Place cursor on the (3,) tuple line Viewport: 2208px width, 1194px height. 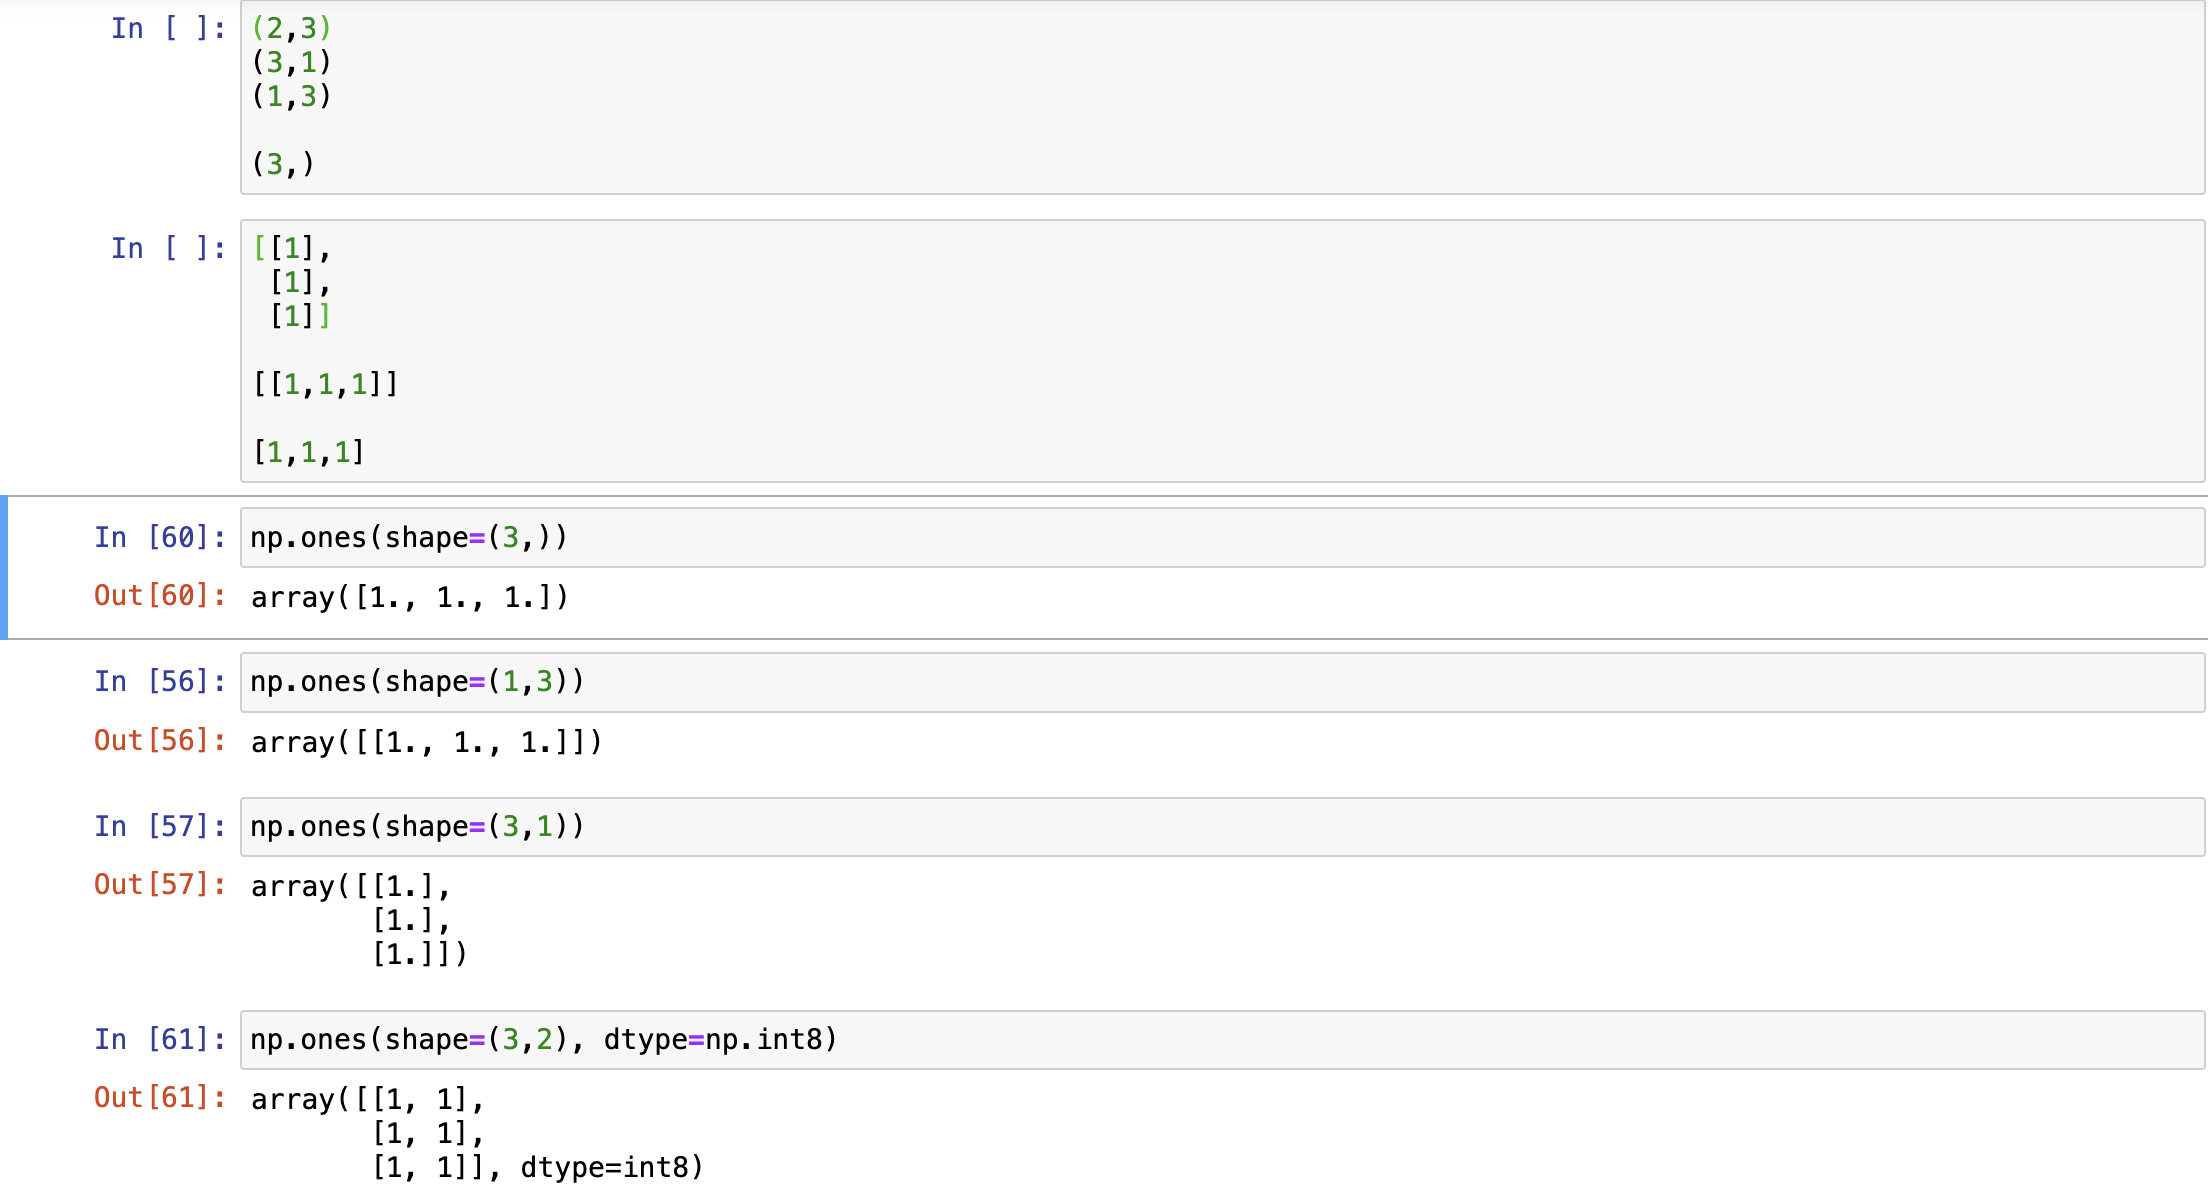[x=283, y=164]
